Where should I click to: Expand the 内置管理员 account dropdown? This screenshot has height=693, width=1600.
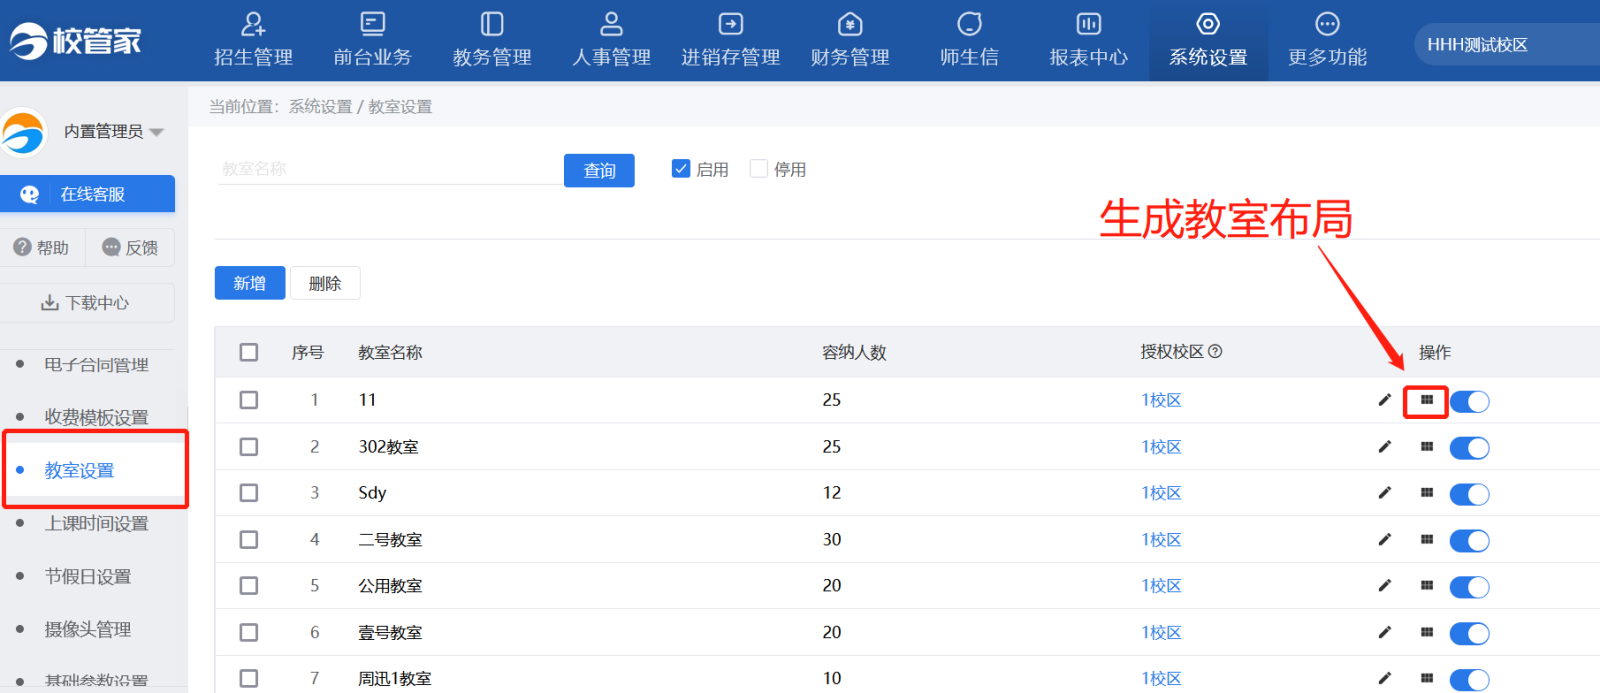tap(156, 132)
